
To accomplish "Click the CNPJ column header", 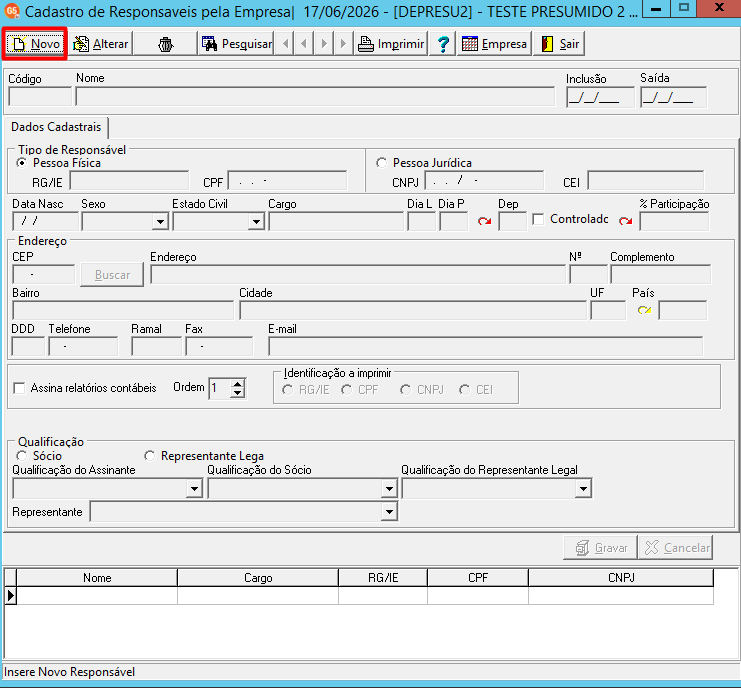I will (621, 578).
